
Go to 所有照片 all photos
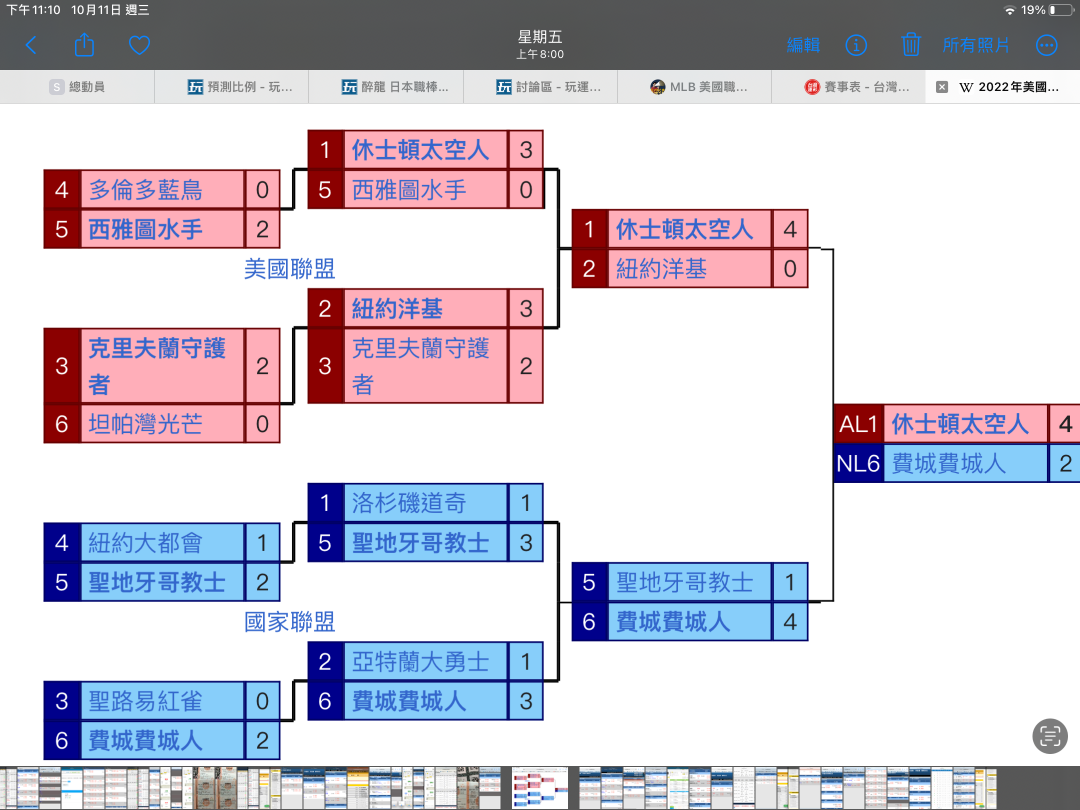[x=976, y=45]
